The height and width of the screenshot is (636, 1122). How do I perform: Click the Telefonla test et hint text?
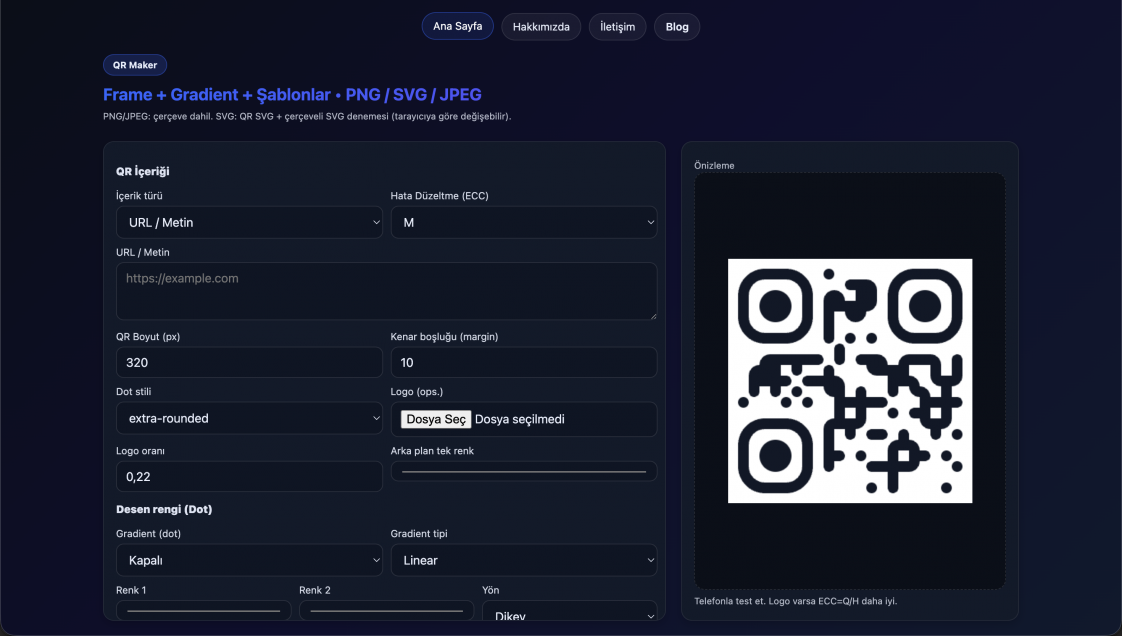(796, 601)
